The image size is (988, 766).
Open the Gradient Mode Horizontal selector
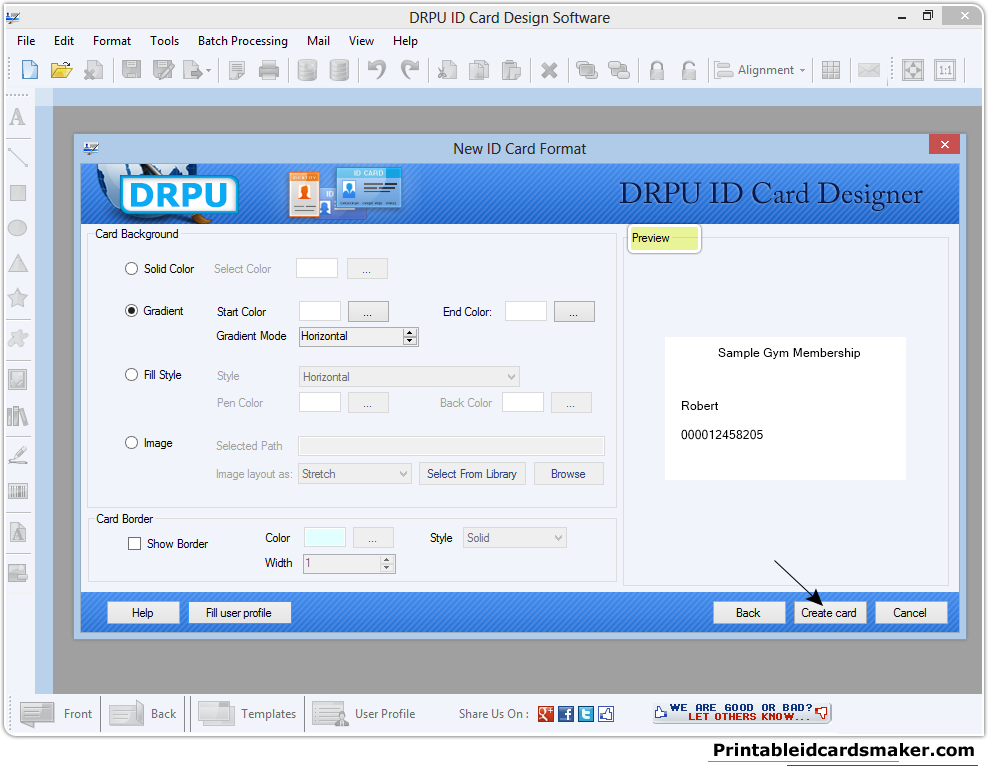(359, 336)
